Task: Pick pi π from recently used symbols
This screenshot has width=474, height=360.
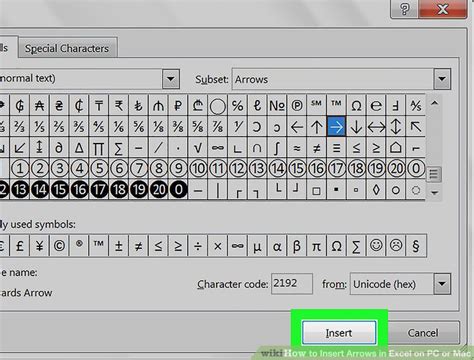Action: [317, 246]
